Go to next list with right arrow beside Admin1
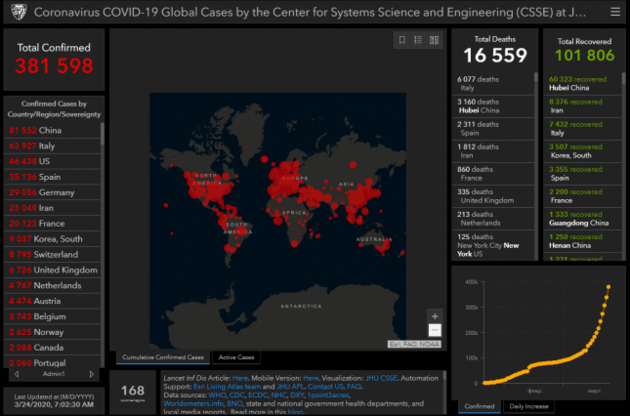630x416 pixels. click(x=92, y=374)
